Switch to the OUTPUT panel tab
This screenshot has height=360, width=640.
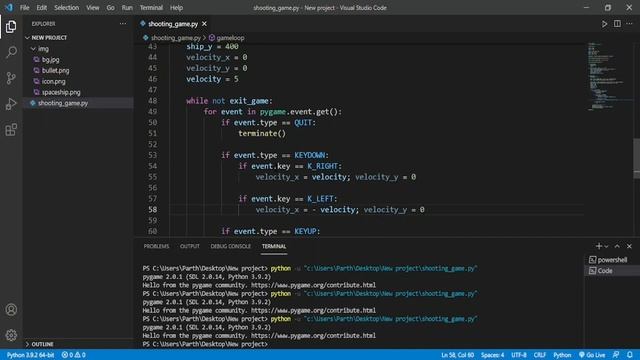click(190, 246)
